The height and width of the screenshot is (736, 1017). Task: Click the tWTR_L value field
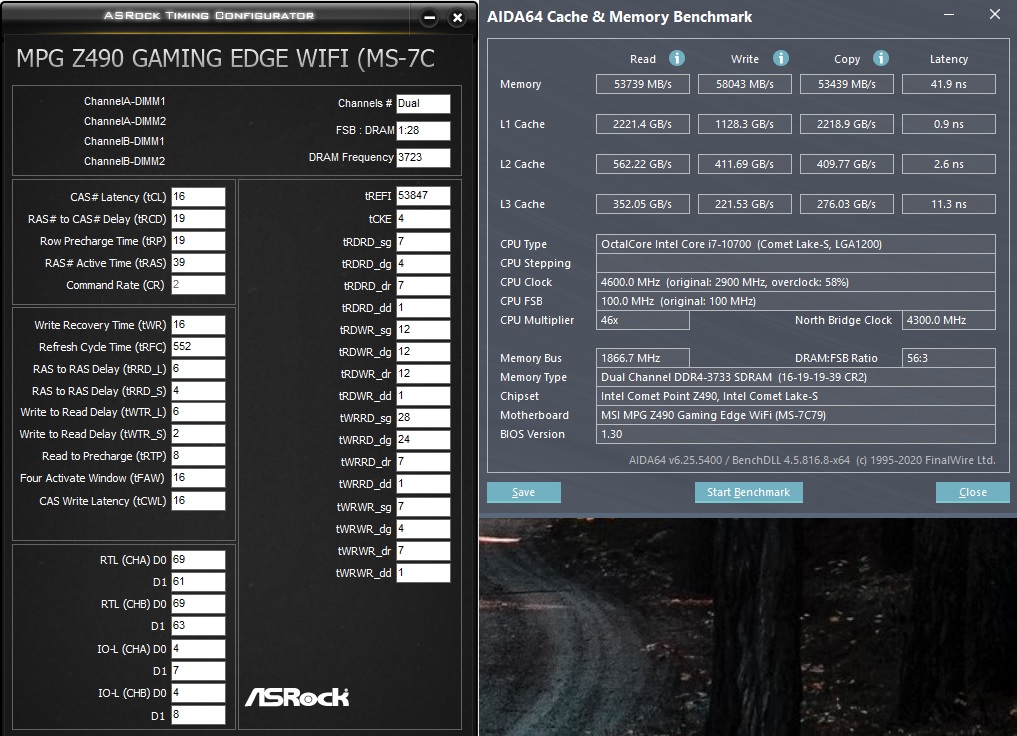(198, 412)
